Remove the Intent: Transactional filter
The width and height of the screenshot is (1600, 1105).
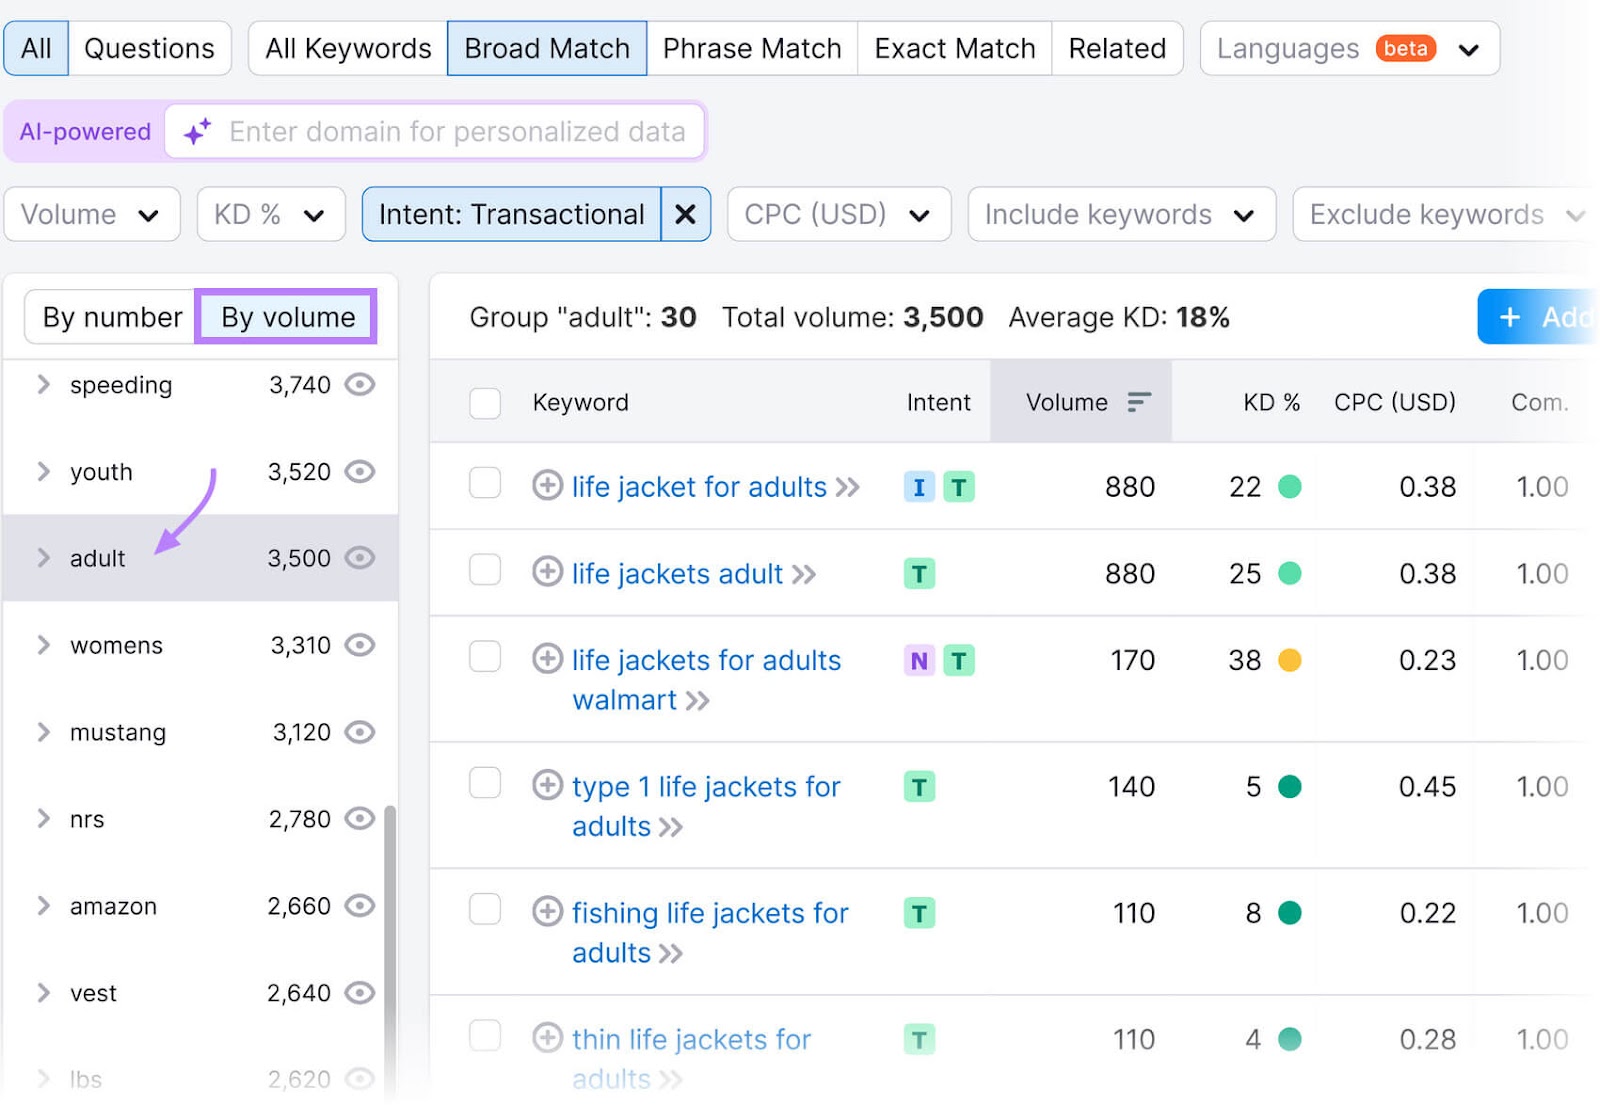point(685,214)
